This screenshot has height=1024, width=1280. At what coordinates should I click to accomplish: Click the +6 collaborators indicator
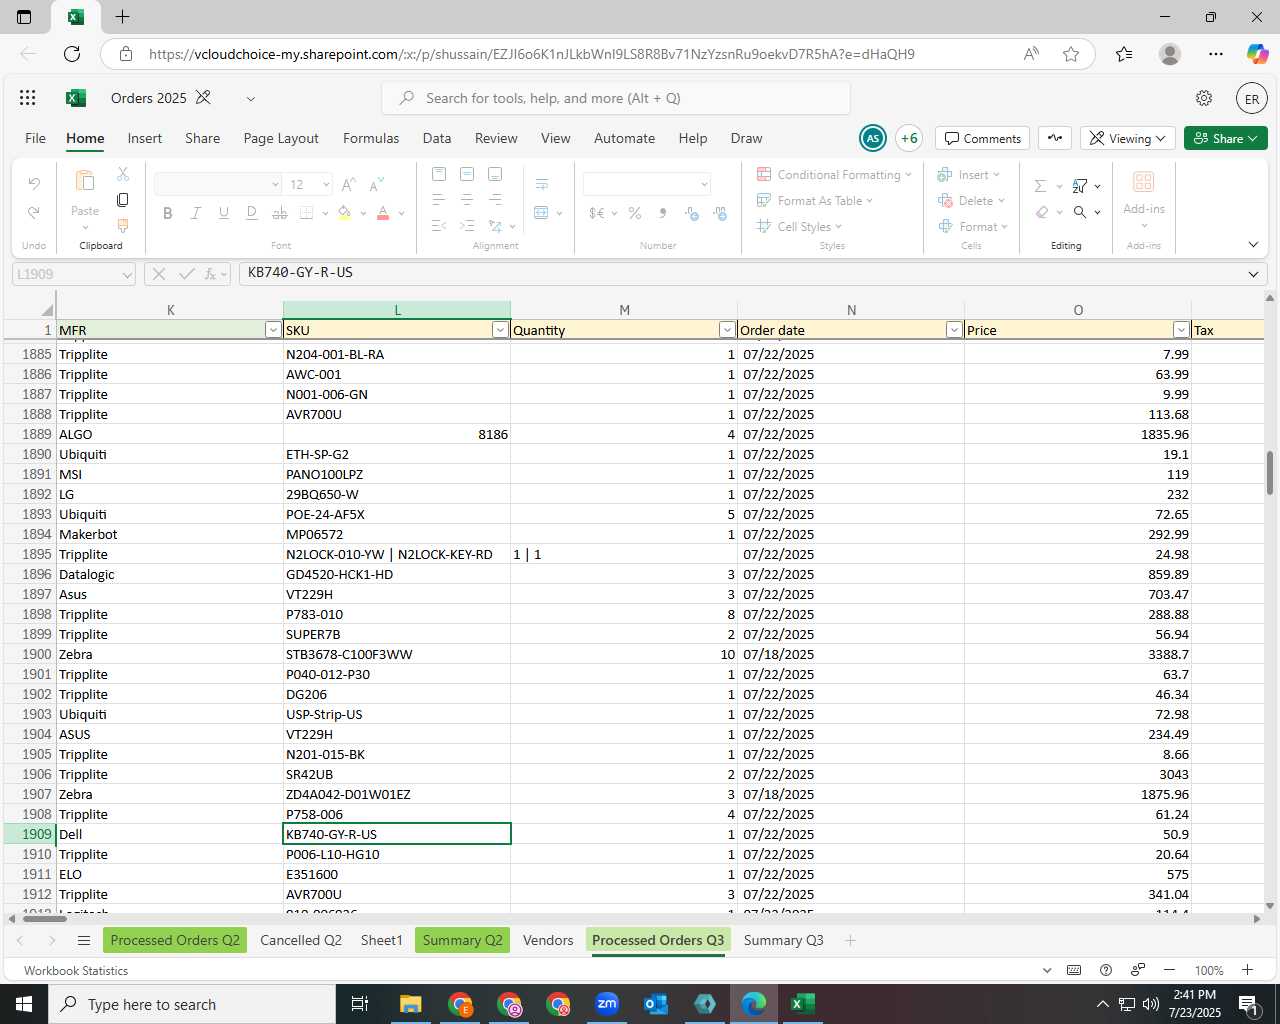pyautogui.click(x=909, y=138)
